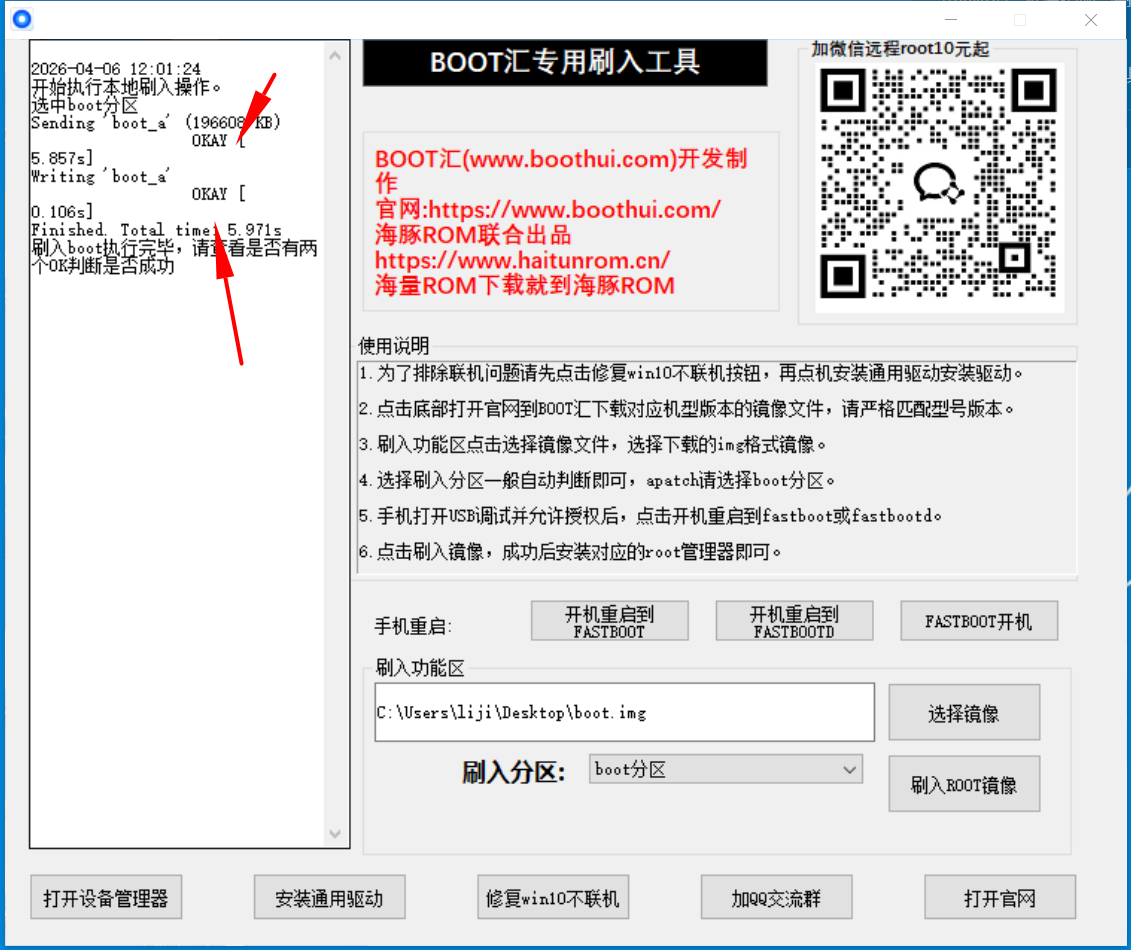The width and height of the screenshot is (1131, 950).
Task: Click the FASTBOOT开机 button
Action: click(x=978, y=621)
